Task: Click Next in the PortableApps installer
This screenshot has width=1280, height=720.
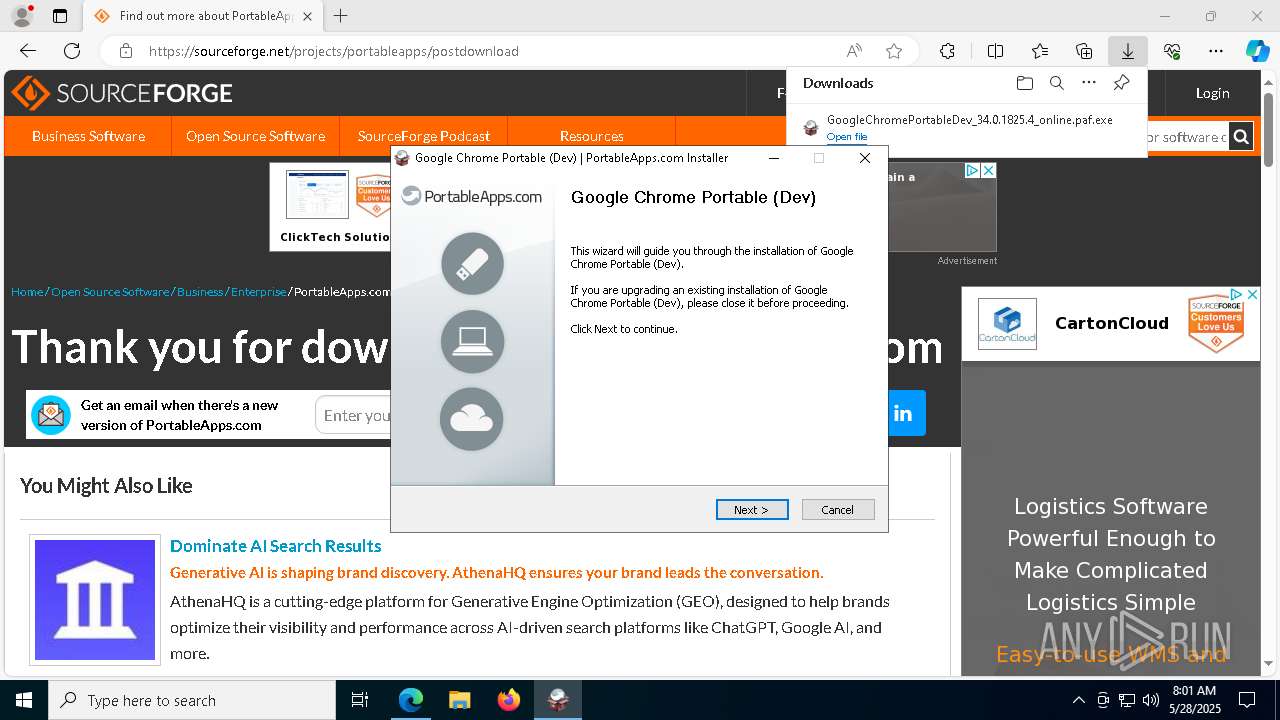Action: [x=752, y=510]
